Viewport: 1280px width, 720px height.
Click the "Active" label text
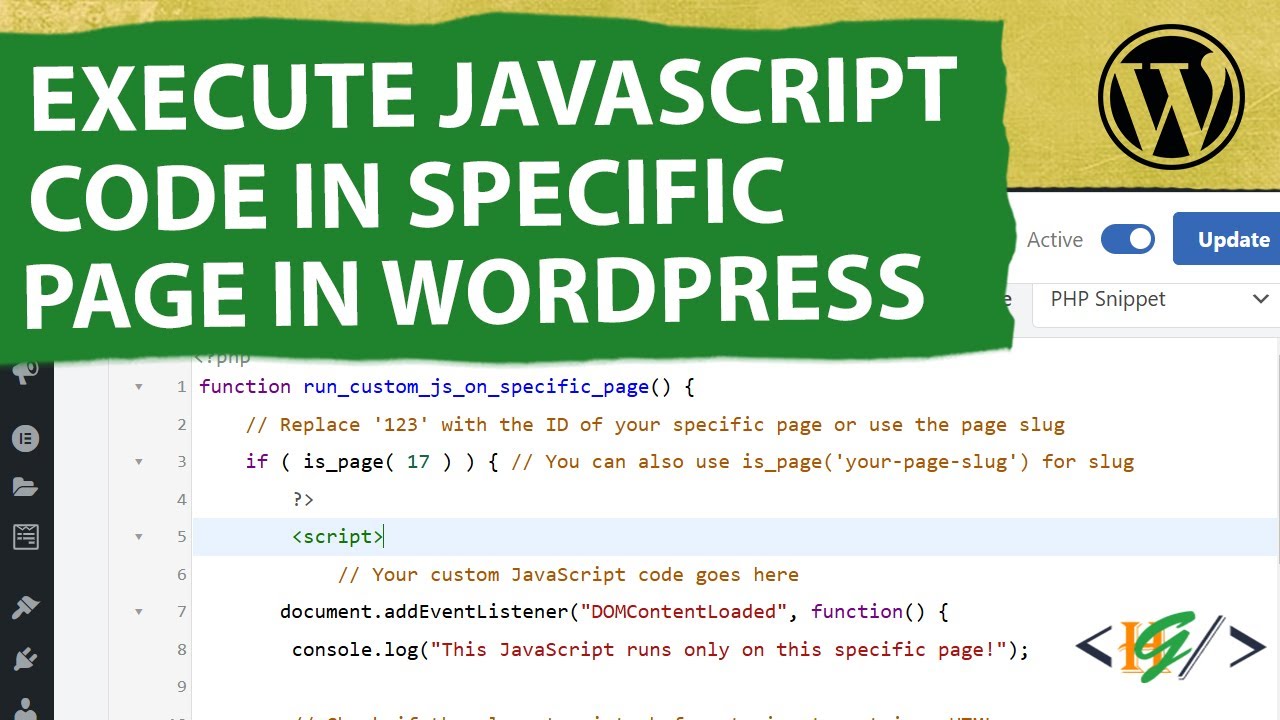click(x=1055, y=240)
